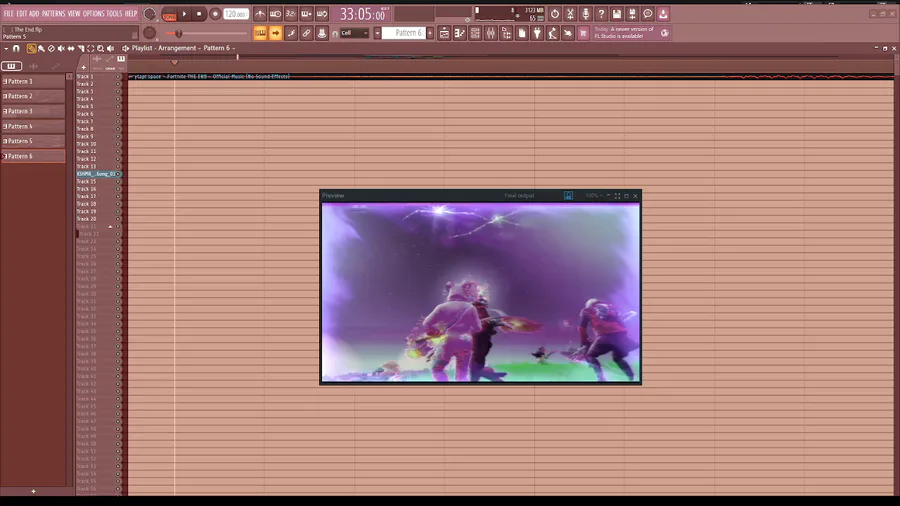Select the Zoom tool in Playlist

pyautogui.click(x=100, y=49)
